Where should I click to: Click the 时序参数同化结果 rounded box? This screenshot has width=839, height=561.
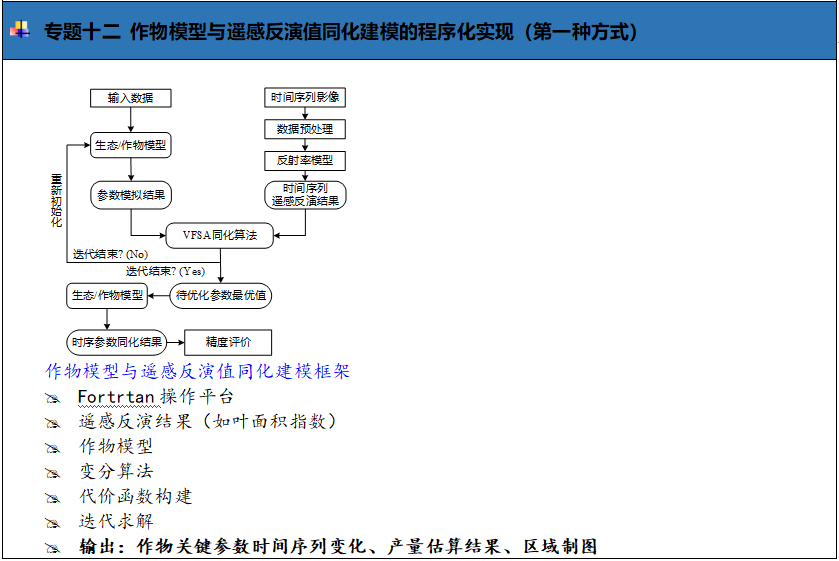(117, 342)
